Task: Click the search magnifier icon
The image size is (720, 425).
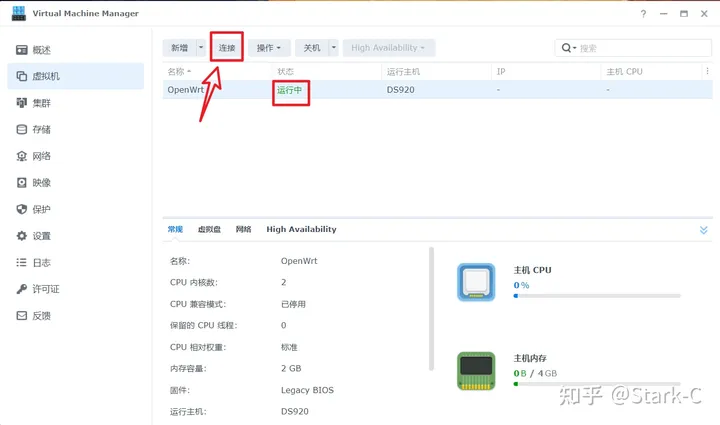Action: coord(566,48)
